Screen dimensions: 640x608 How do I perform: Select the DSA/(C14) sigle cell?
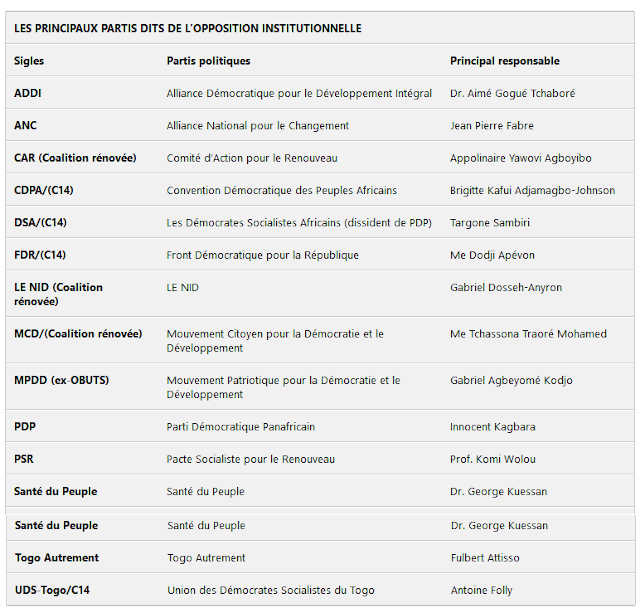(40, 223)
